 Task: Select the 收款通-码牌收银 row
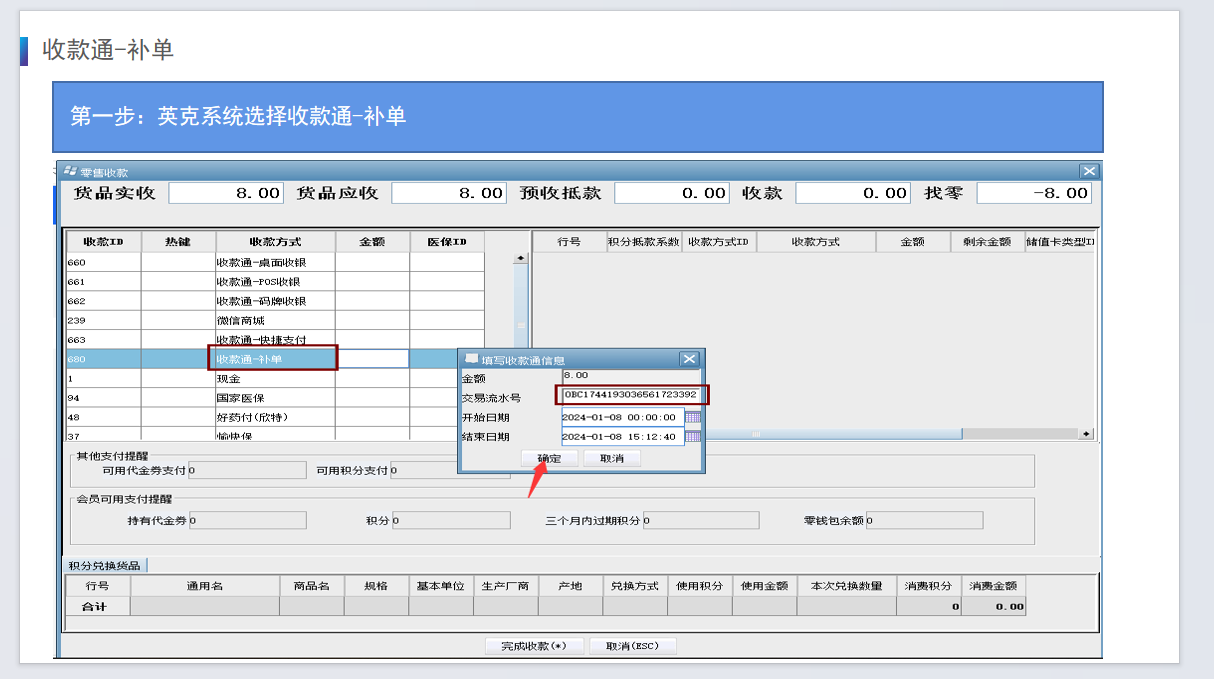pyautogui.click(x=275, y=301)
